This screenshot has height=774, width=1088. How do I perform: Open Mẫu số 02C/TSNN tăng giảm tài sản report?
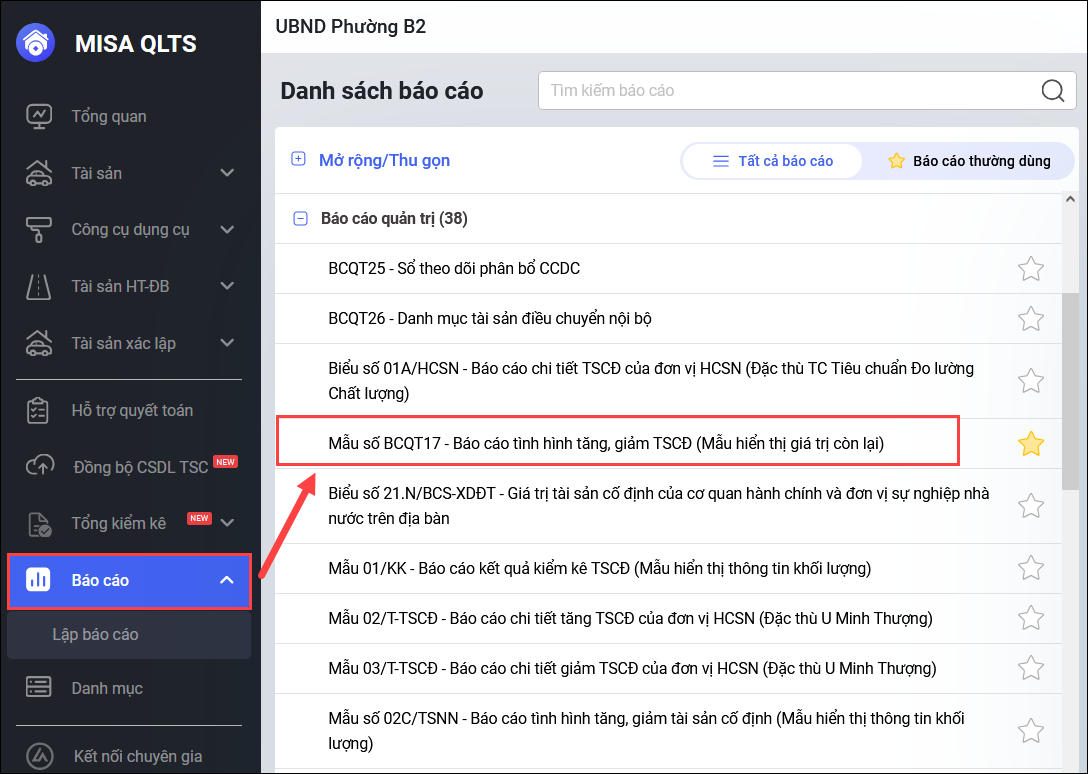click(x=646, y=730)
